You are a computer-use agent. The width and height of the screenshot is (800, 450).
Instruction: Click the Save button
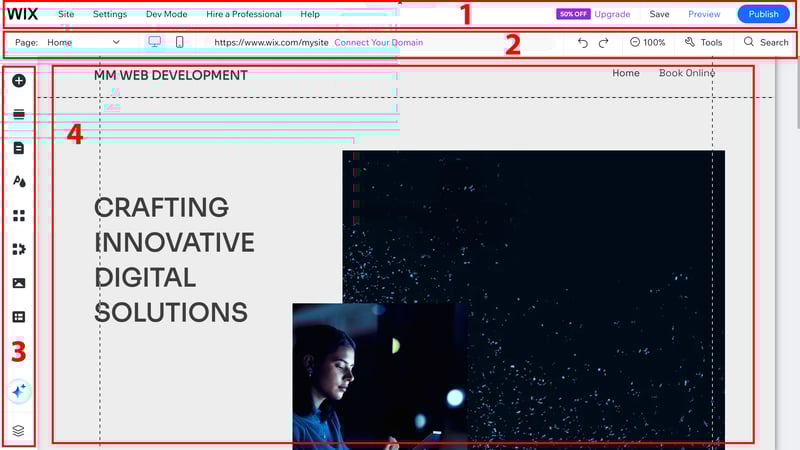(659, 14)
